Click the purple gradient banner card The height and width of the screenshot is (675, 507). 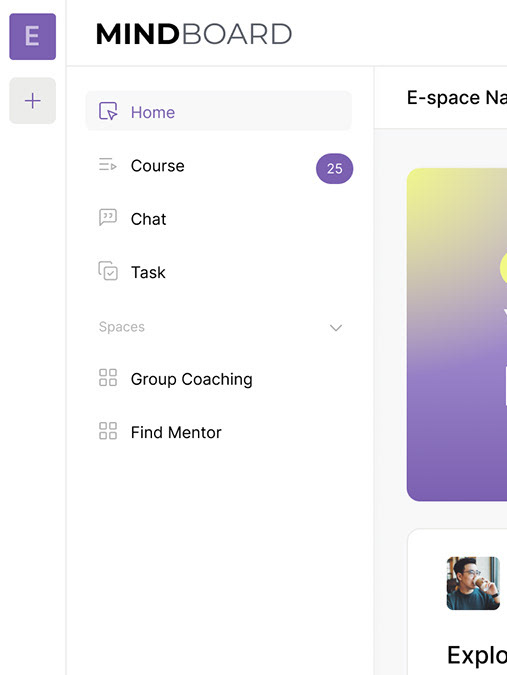click(457, 334)
